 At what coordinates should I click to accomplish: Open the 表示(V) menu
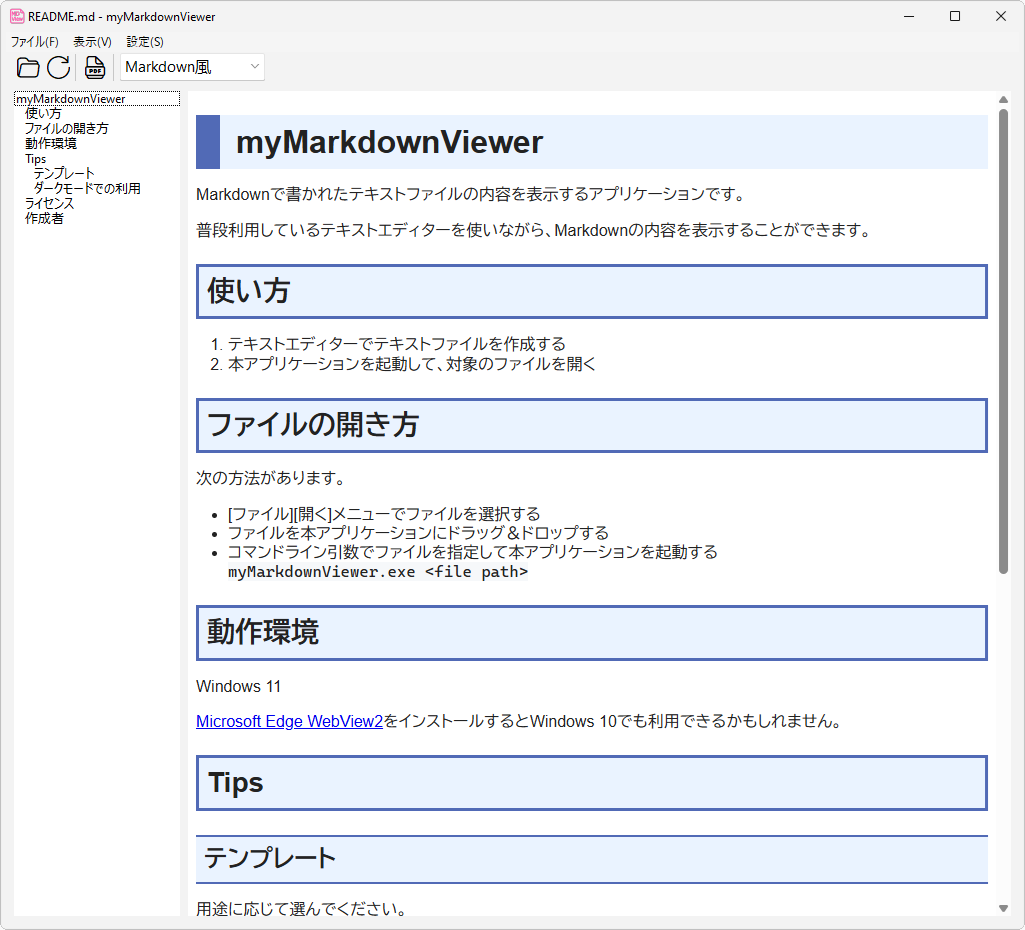92,42
